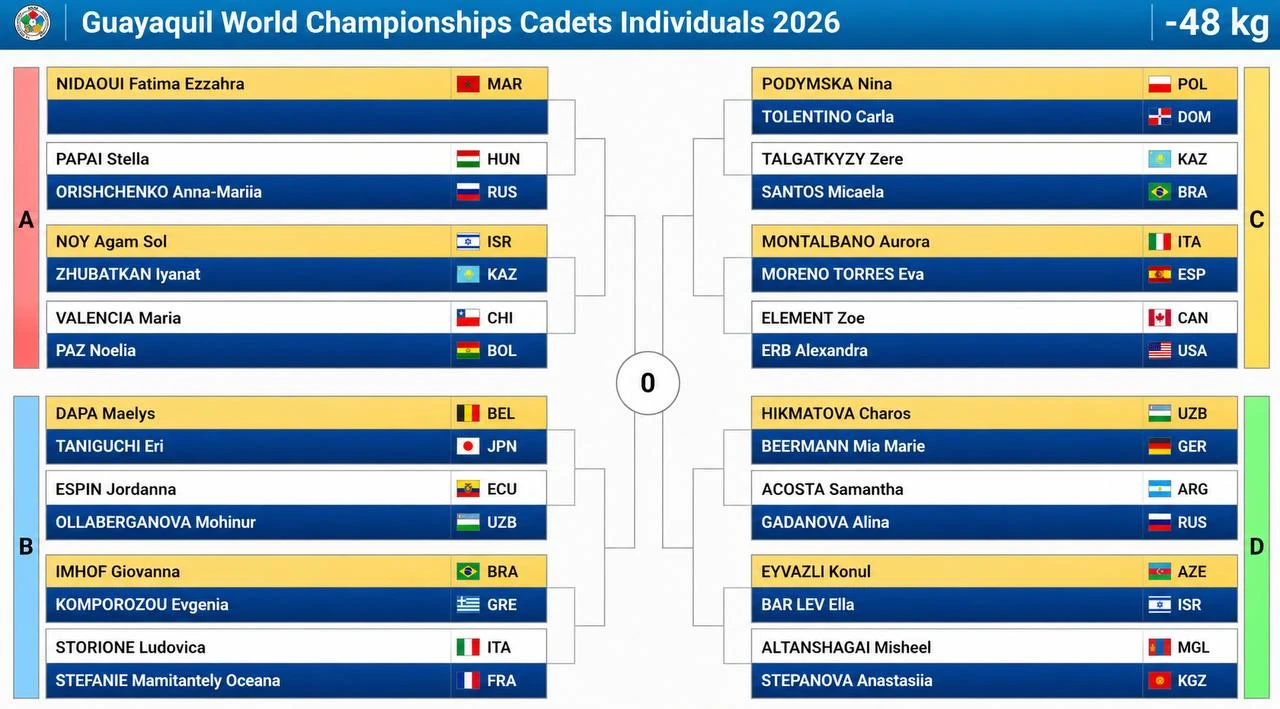Image resolution: width=1280 pixels, height=709 pixels.
Task: Select the blue pool B side tab
Action: pos(26,547)
